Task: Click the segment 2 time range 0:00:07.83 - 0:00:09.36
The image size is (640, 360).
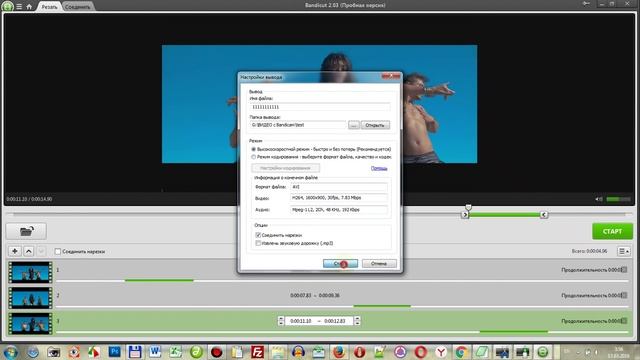Action: tap(315, 296)
